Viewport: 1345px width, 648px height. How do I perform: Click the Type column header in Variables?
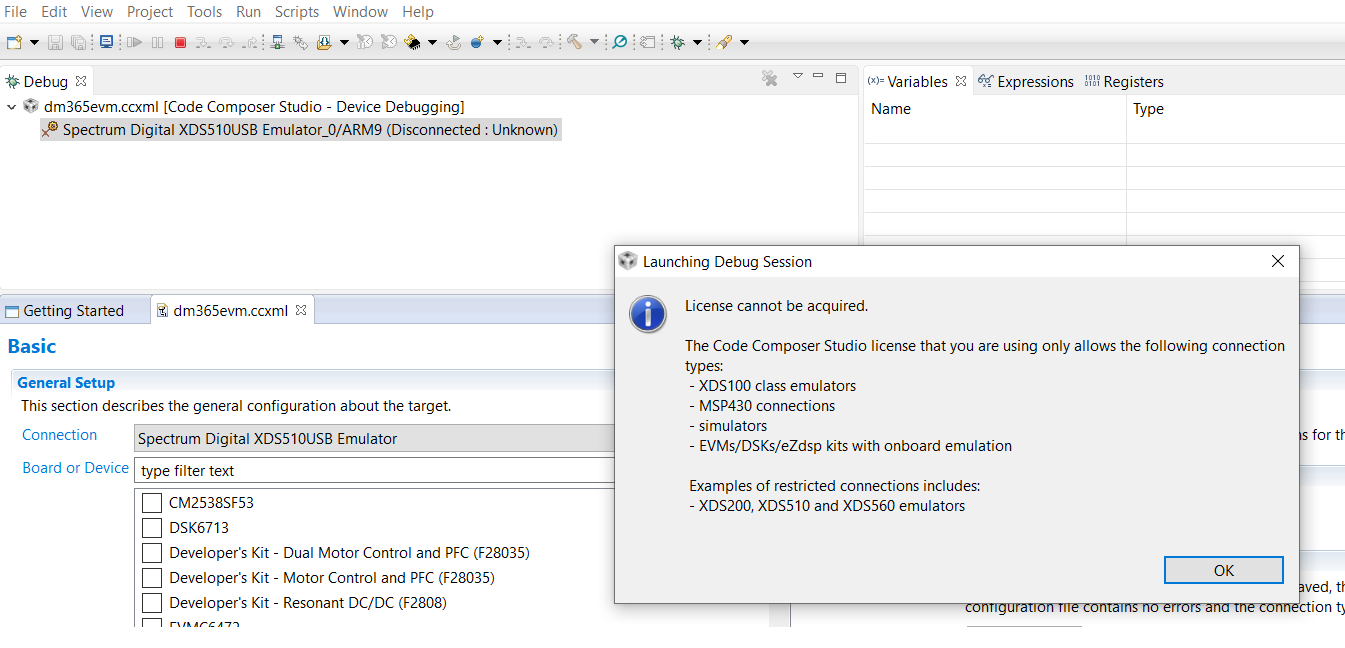1236,109
